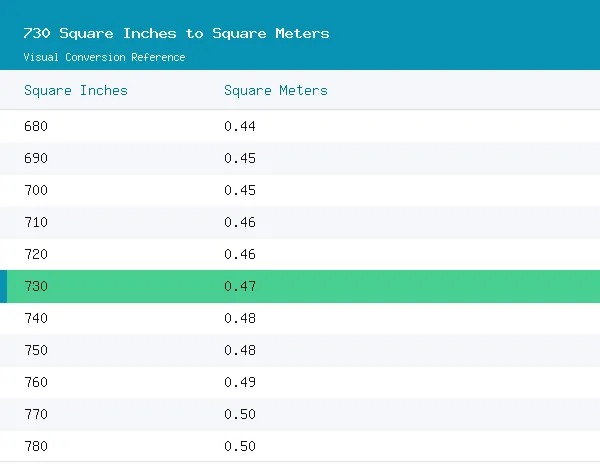Viewport: 600px width, 466px height.
Task: Select the 700 square inches cell
Action: tap(36, 190)
